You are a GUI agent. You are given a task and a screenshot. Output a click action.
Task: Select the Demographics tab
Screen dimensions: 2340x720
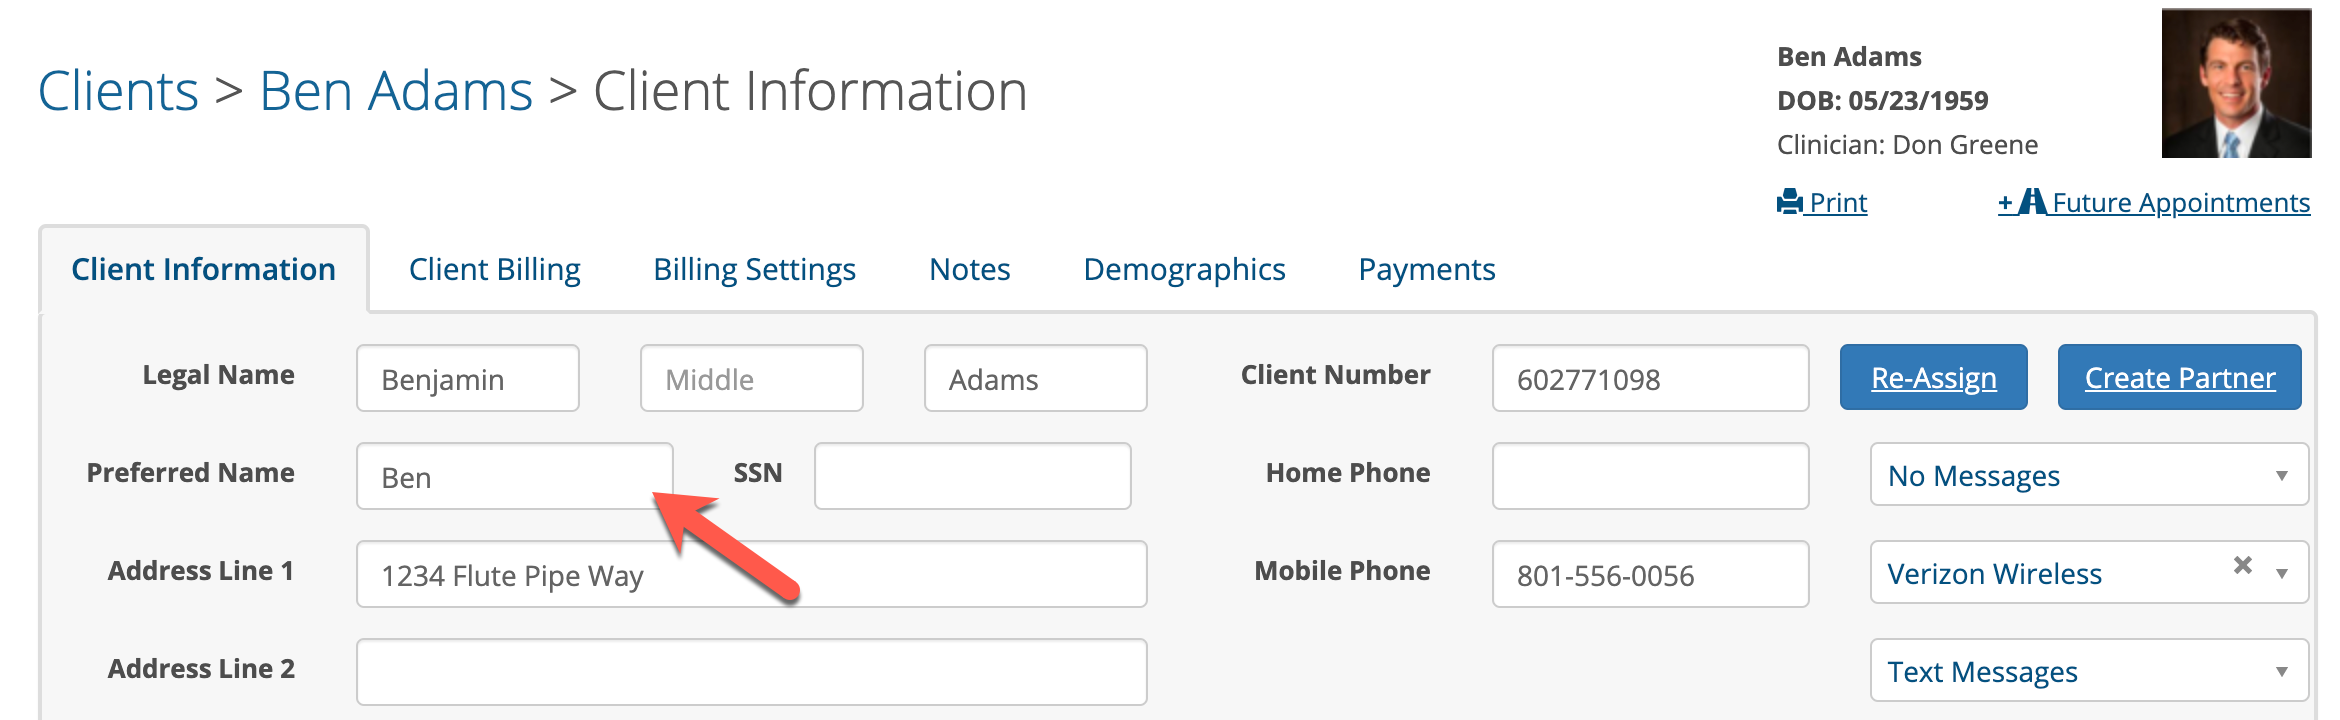(x=1184, y=270)
